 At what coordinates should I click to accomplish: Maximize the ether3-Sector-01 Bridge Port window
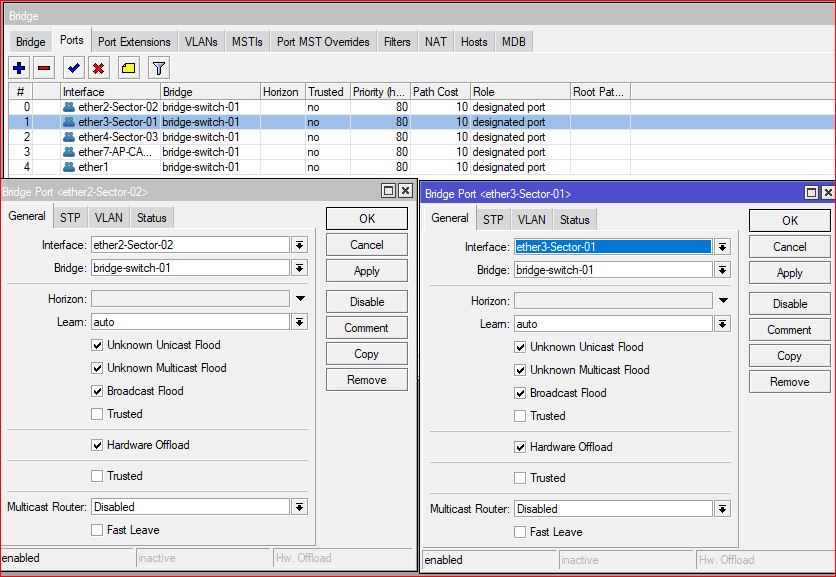coord(811,193)
